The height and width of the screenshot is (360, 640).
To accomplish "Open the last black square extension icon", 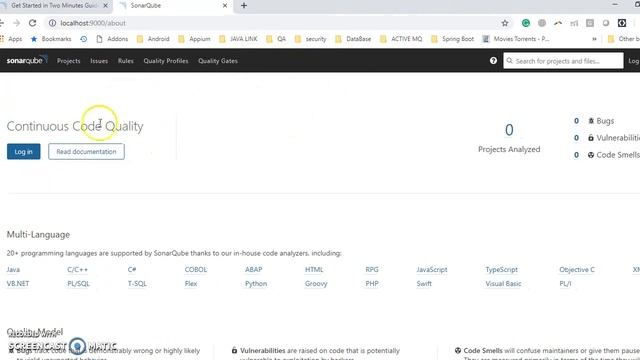I will tap(622, 23).
